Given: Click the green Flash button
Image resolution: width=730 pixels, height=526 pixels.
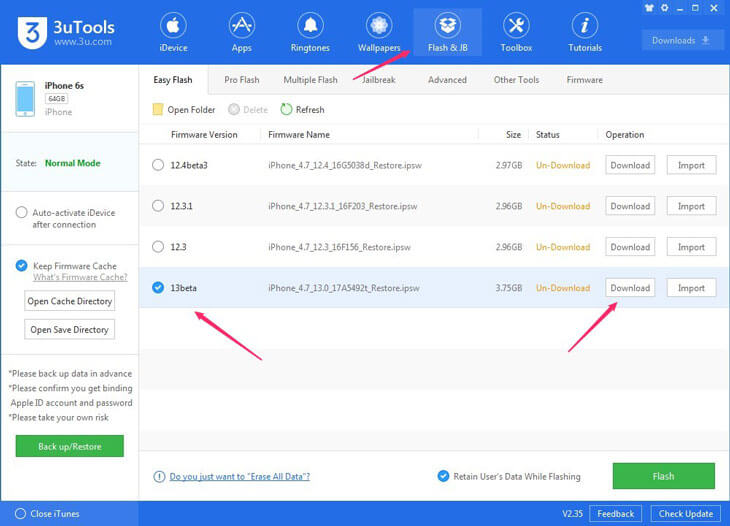Looking at the screenshot, I should [663, 476].
